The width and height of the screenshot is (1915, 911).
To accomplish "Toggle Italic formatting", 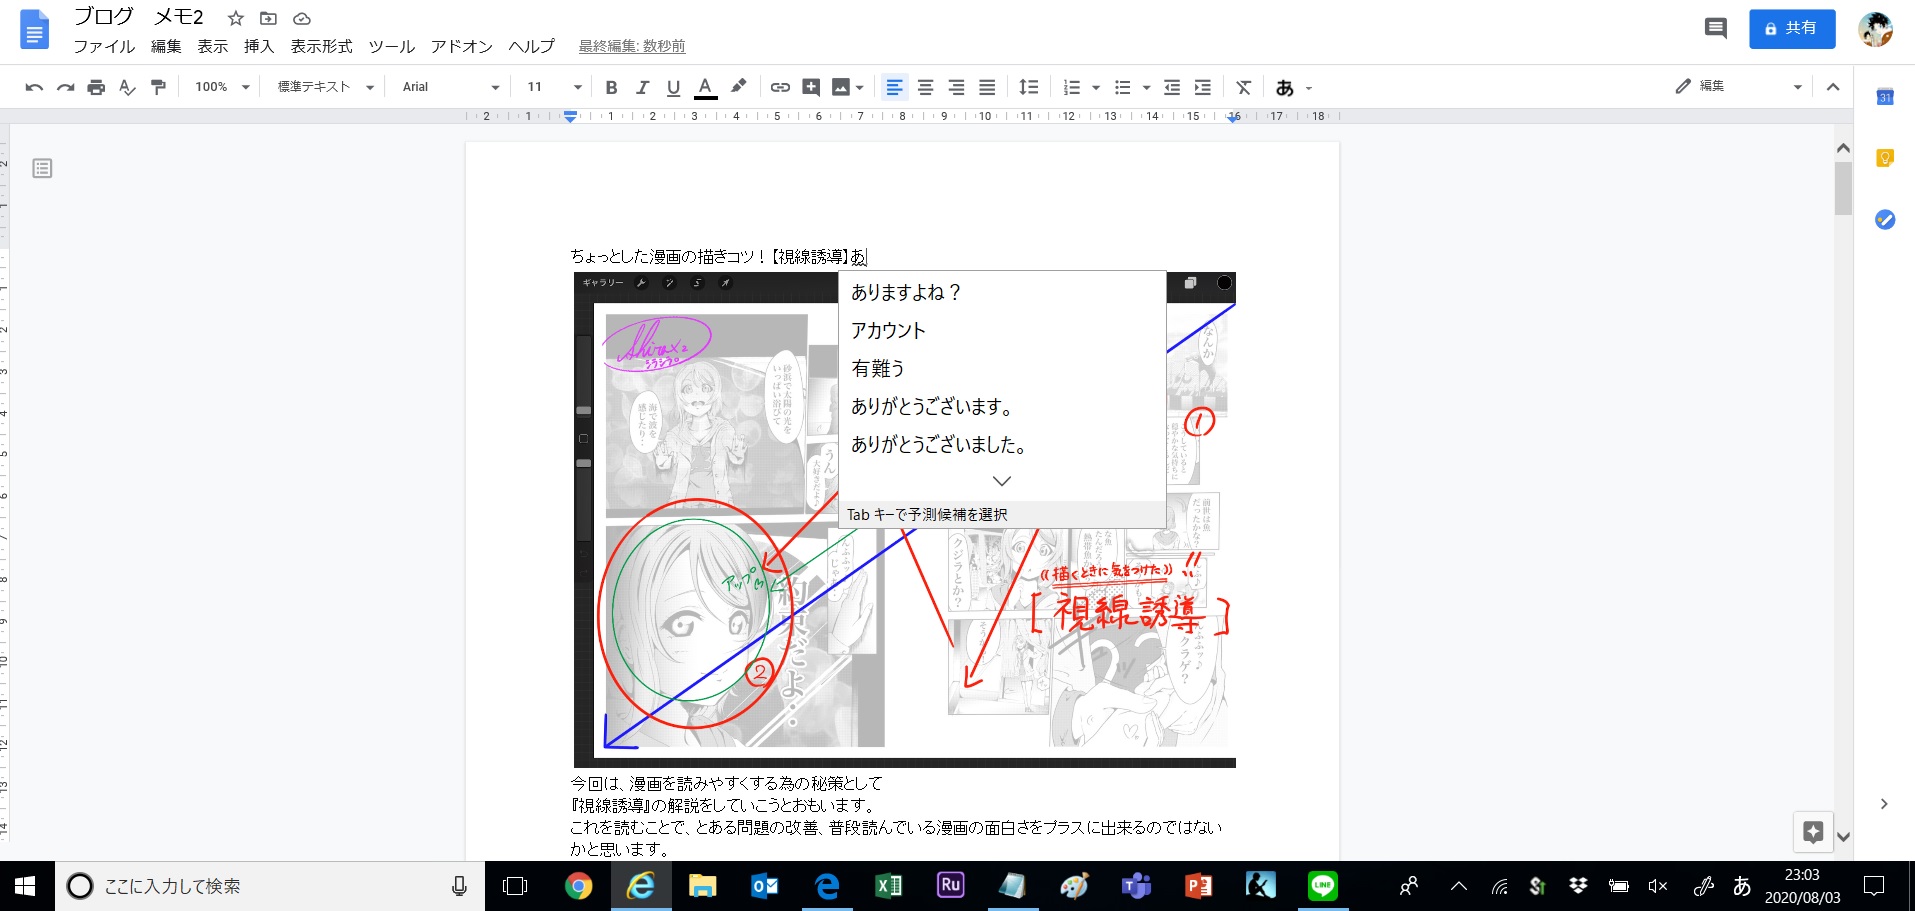I will click(642, 87).
